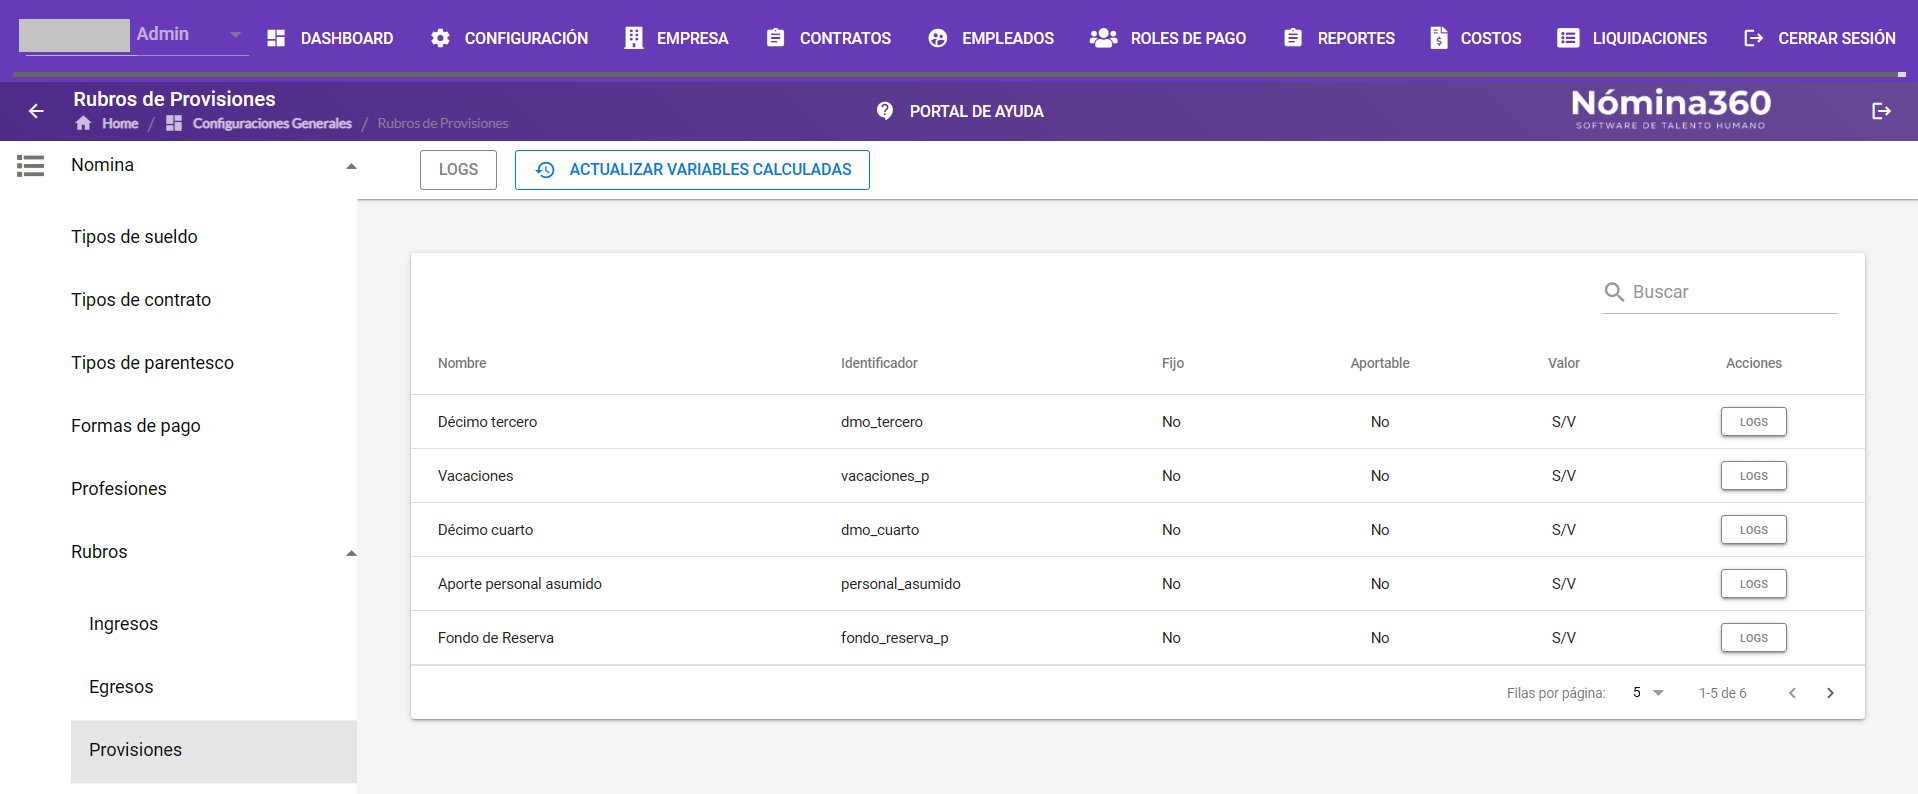This screenshot has width=1918, height=794.
Task: Open LOGS for Décimo tercero row
Action: click(x=1753, y=422)
